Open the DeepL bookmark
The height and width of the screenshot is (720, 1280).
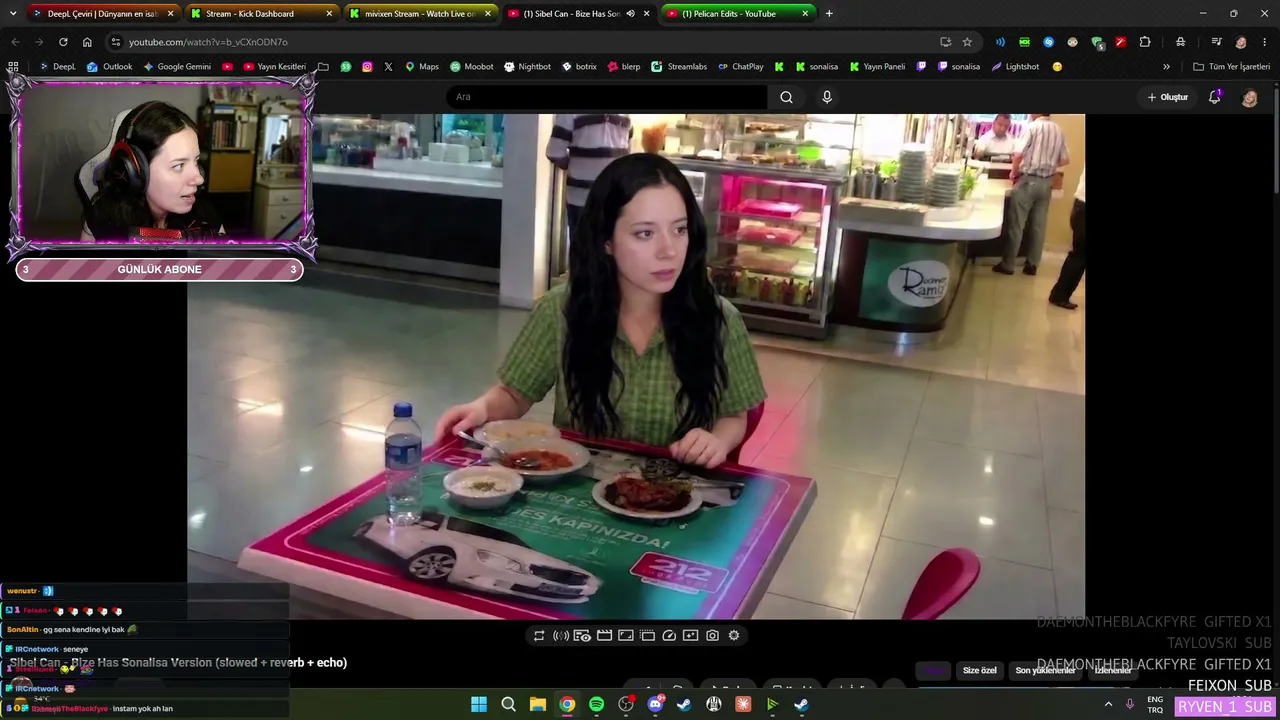[57, 67]
